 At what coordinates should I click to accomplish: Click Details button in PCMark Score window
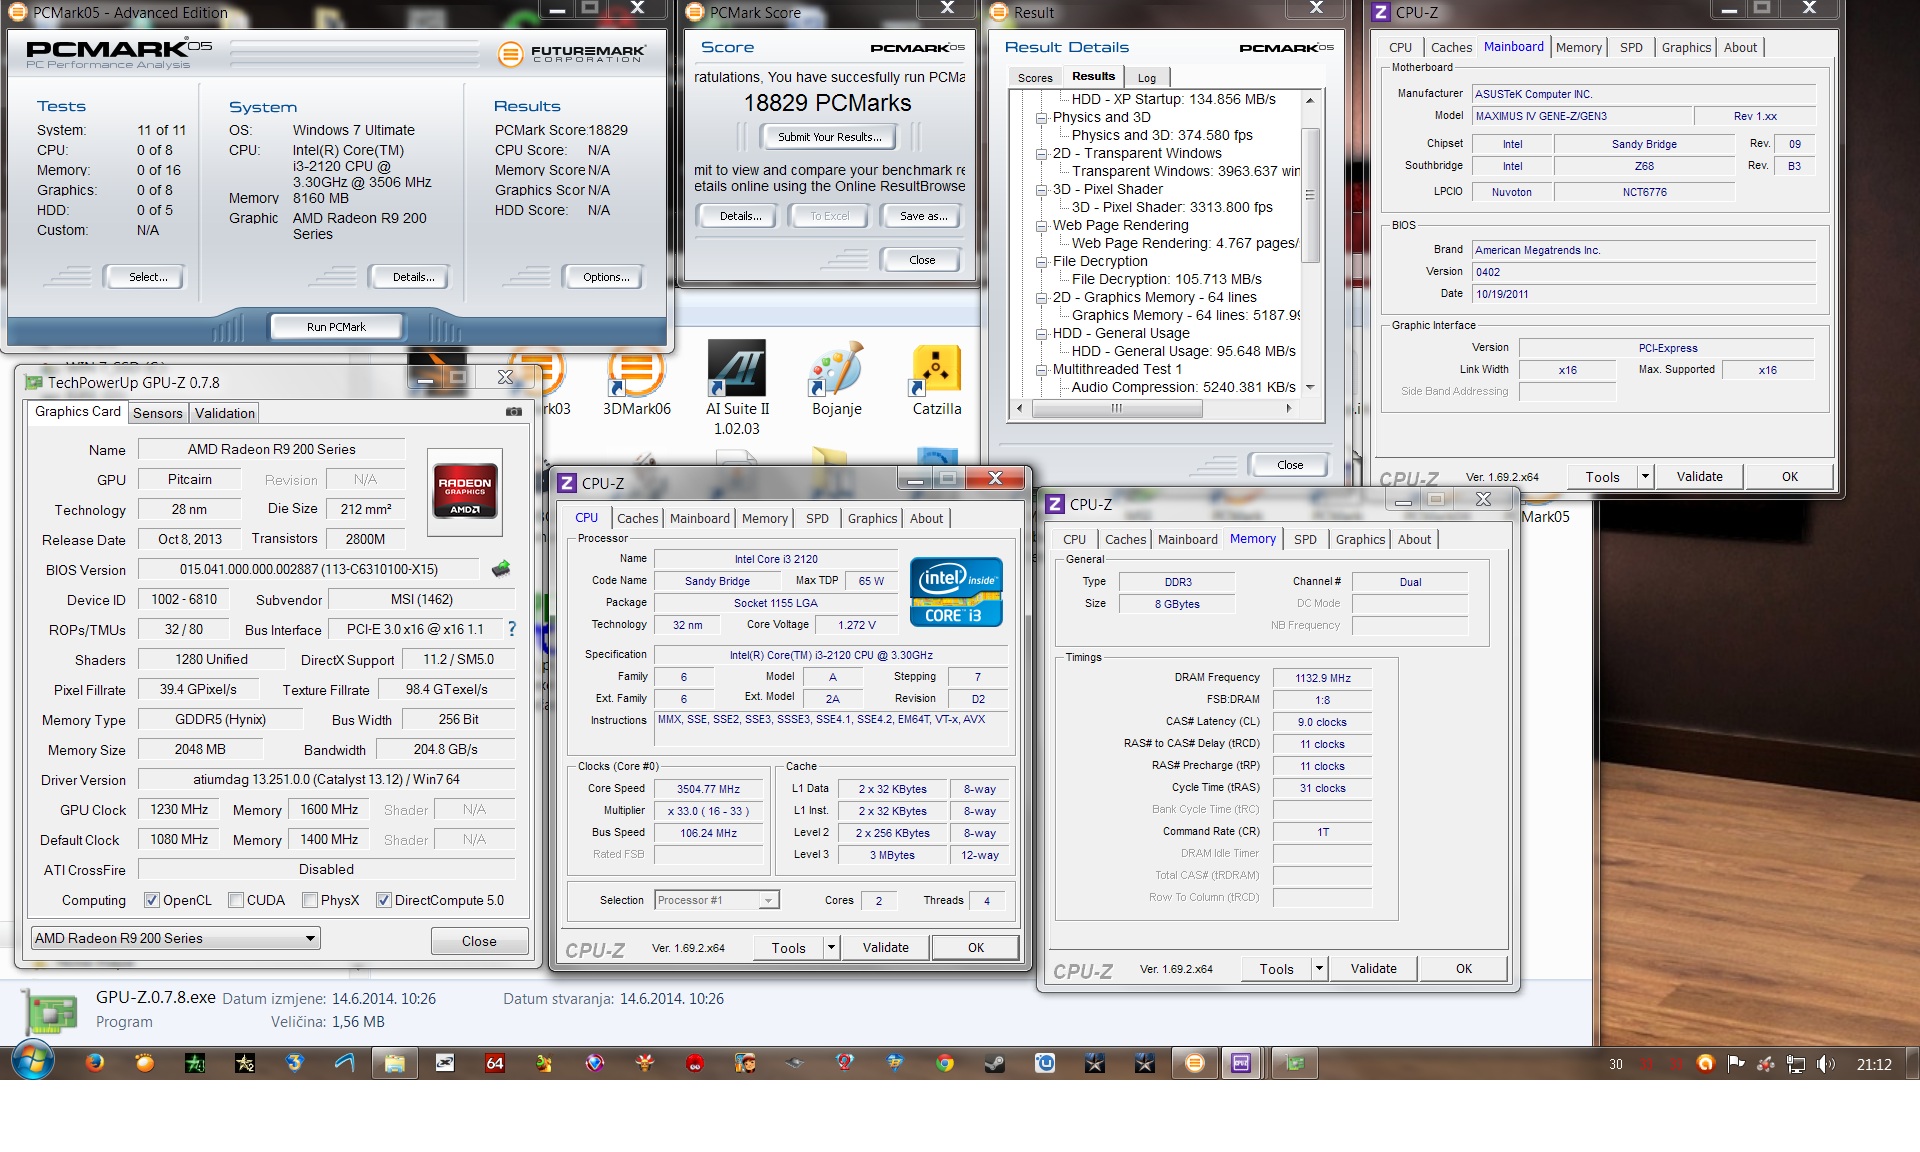(x=740, y=216)
